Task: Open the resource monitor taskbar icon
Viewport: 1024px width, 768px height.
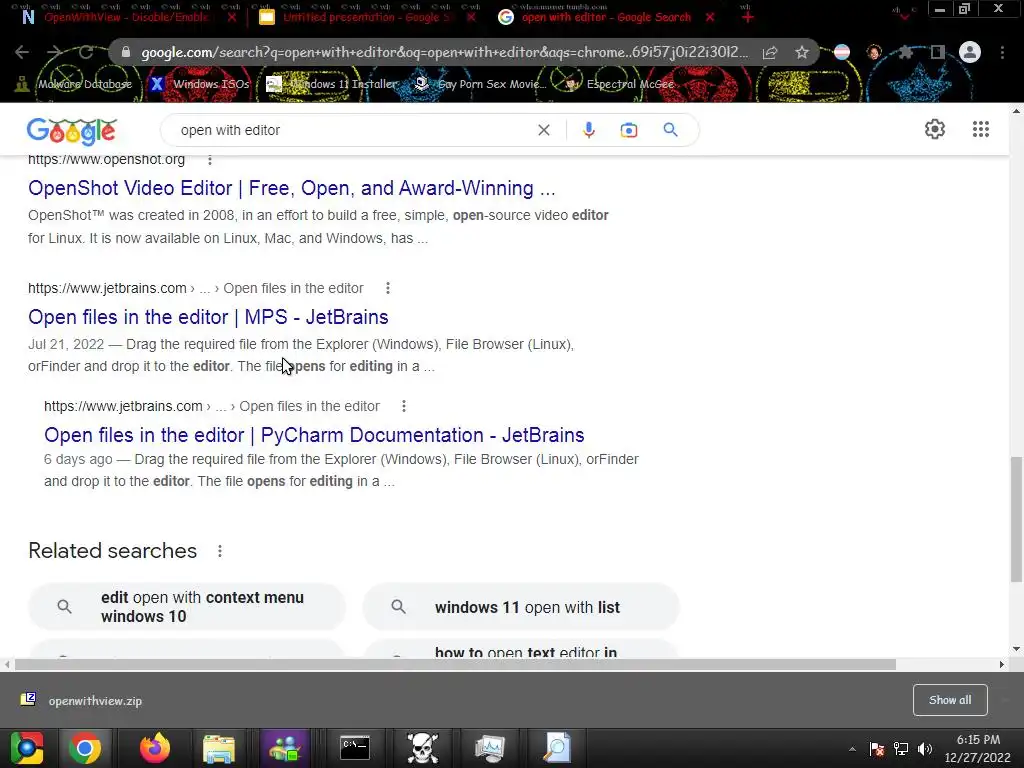Action: [490, 748]
